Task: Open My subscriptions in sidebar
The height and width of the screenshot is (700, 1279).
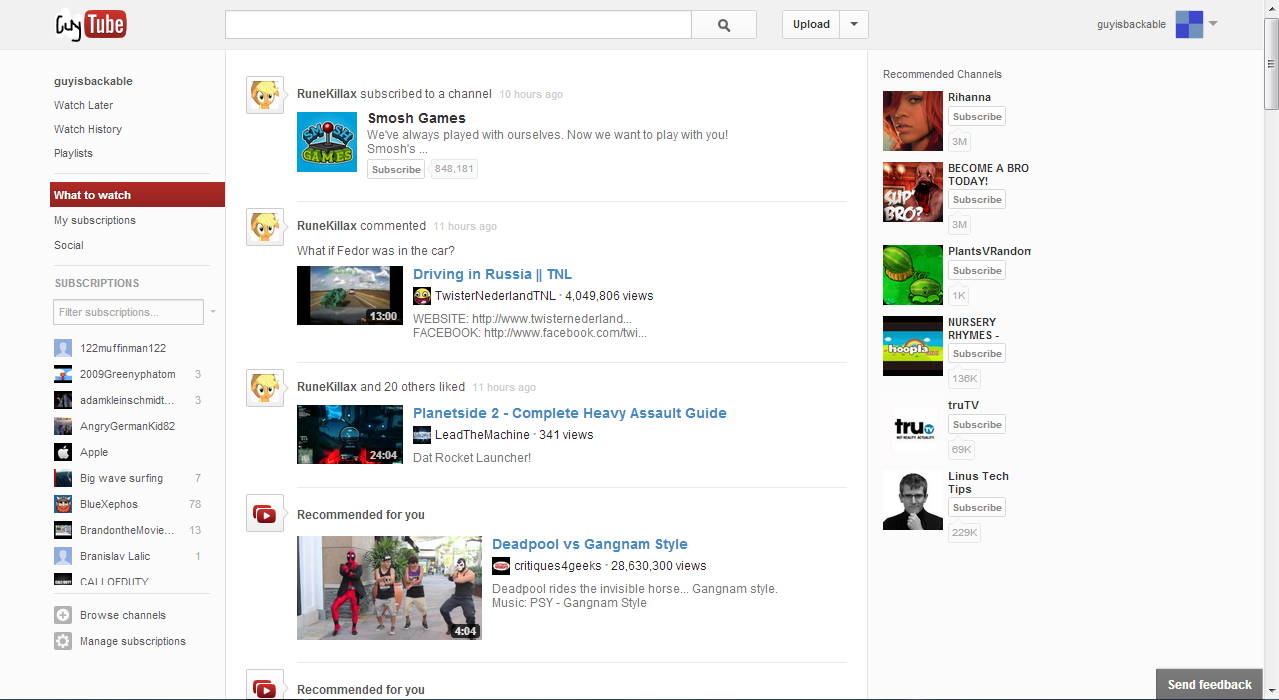Action: click(95, 220)
